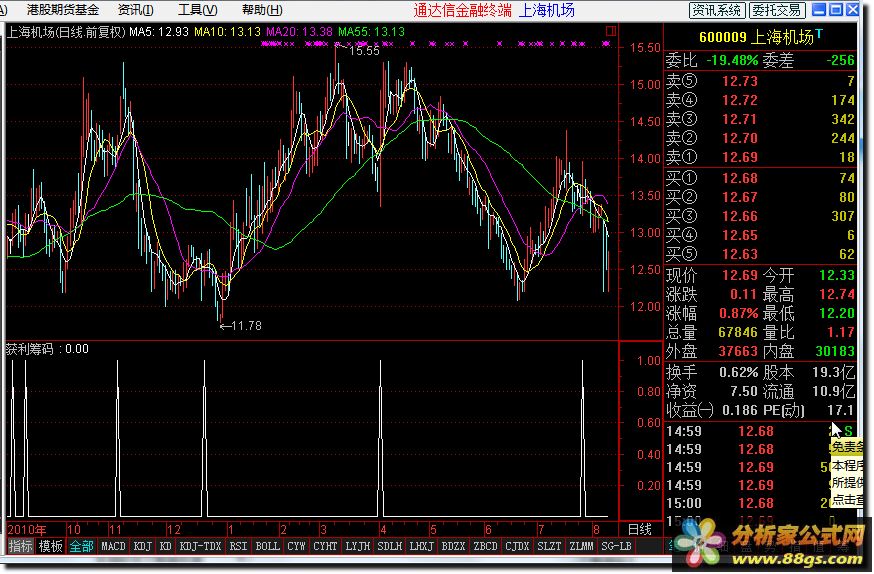The height and width of the screenshot is (574, 874).
Task: Select the ZLMM indicator tab
Action: tap(581, 546)
